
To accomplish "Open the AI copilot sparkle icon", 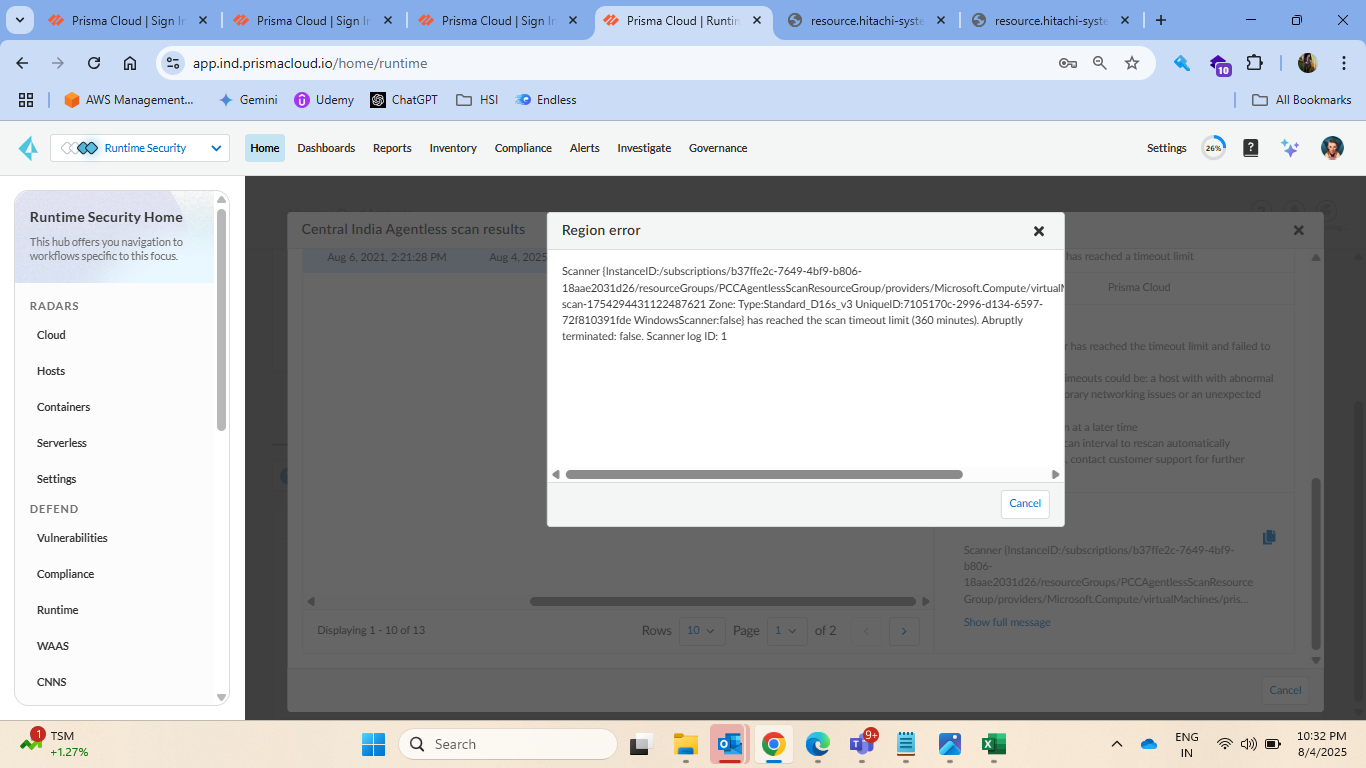I will [1290, 148].
